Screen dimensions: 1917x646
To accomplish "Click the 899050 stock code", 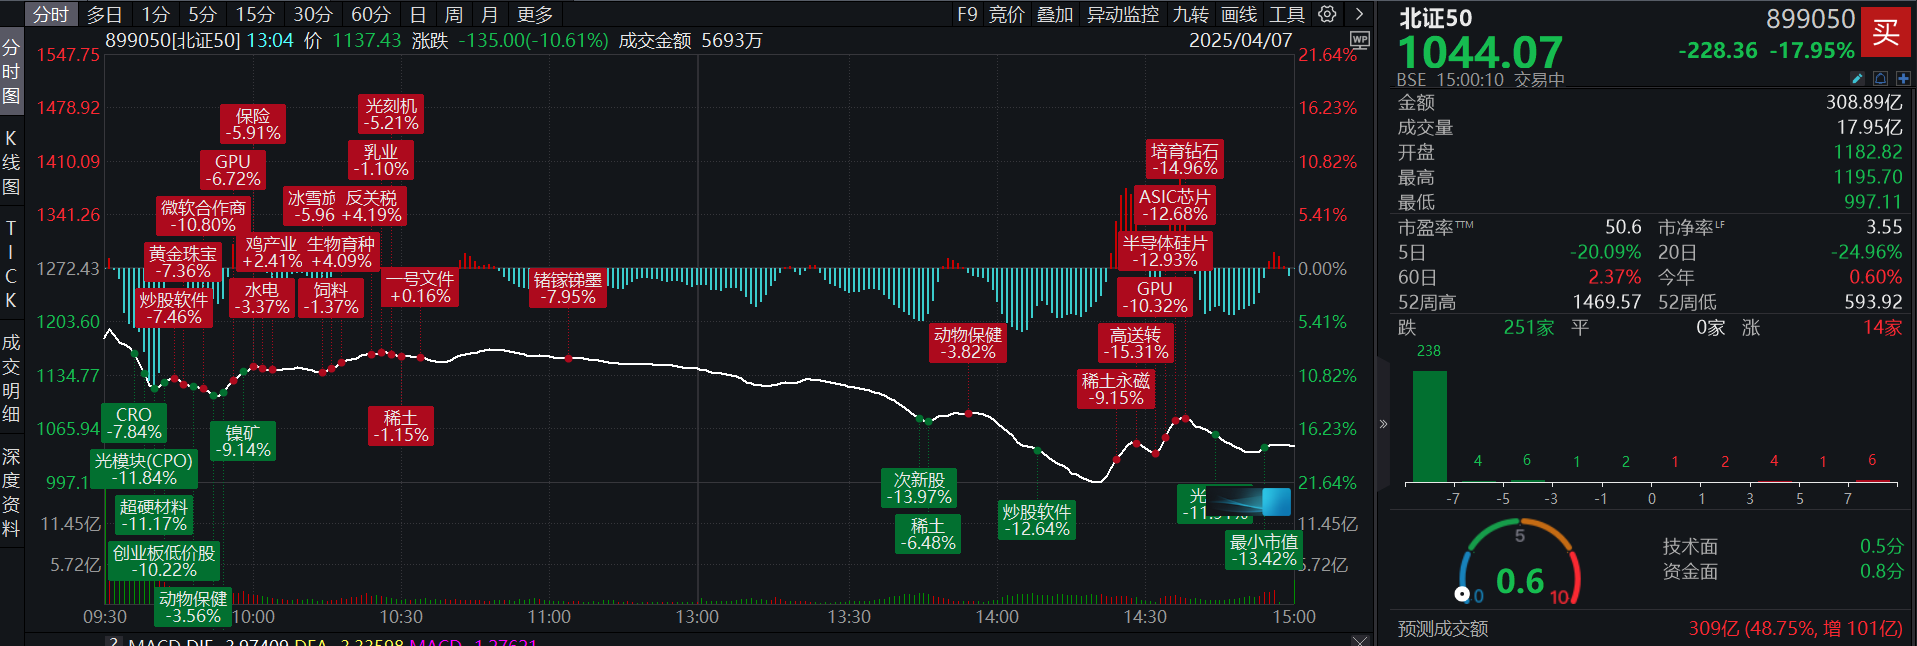I will [x=1810, y=19].
